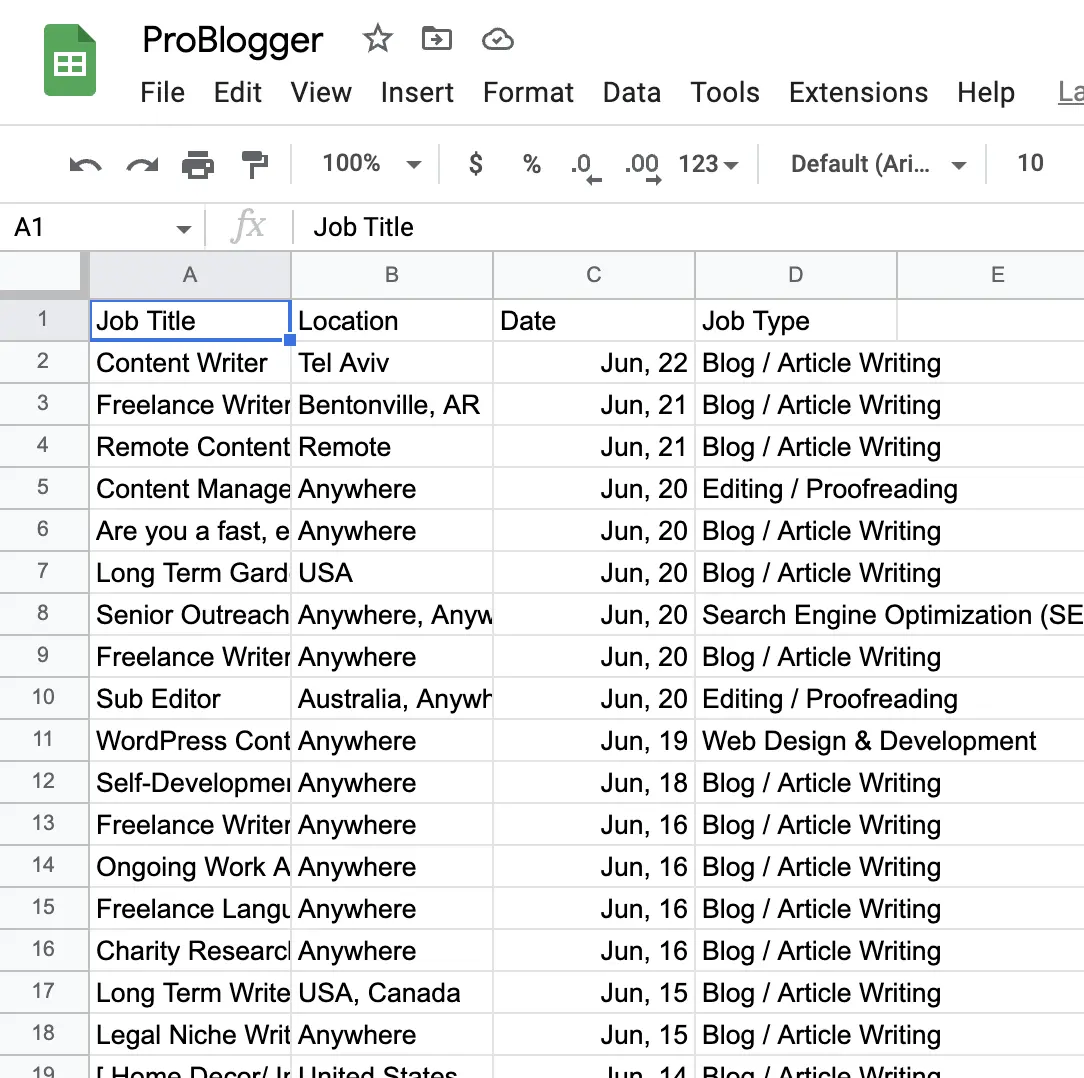
Task: Click the USA, Canada cell
Action: click(392, 993)
